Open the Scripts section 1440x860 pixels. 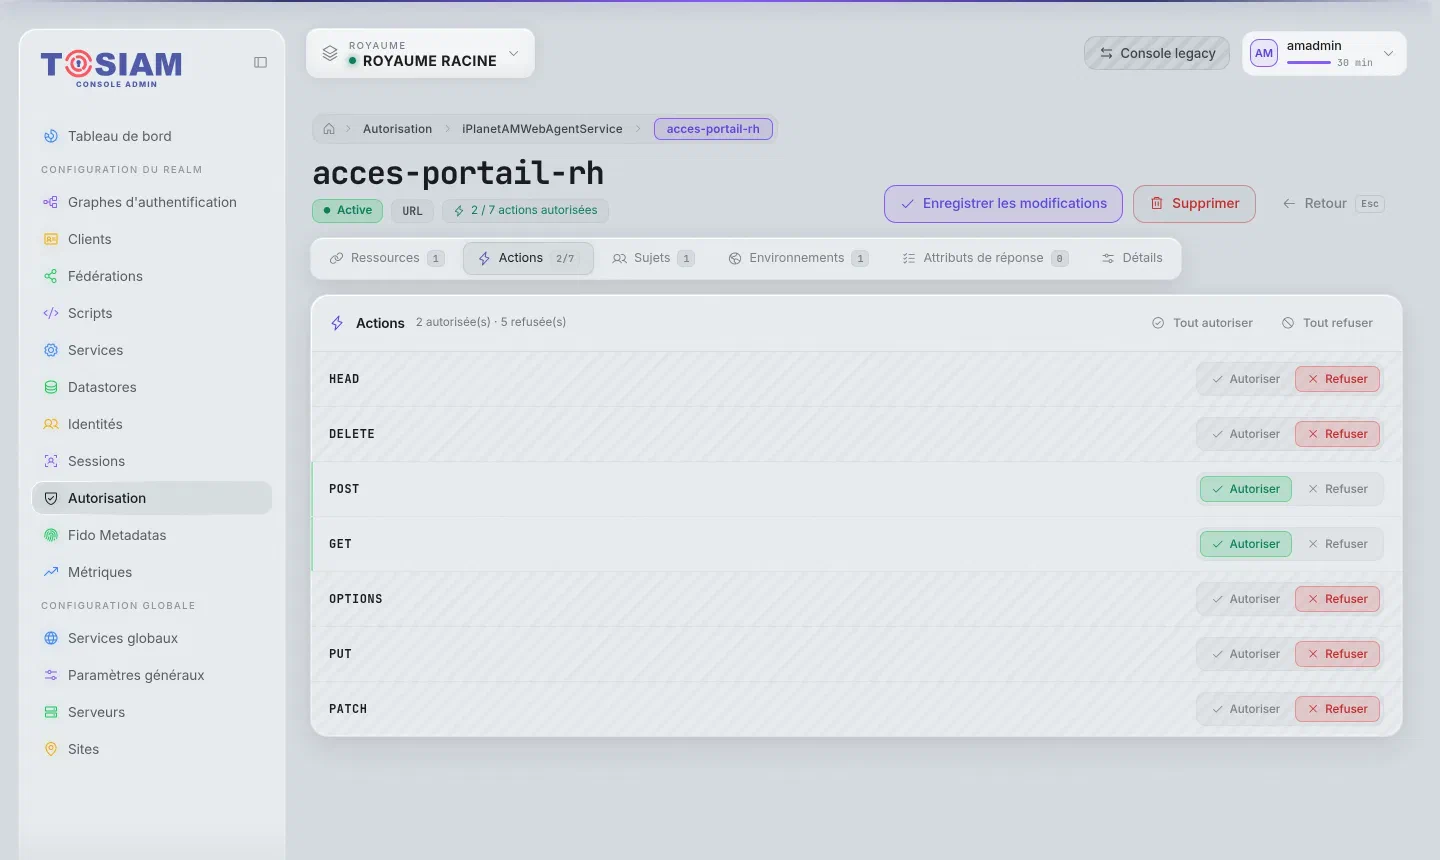pos(152,313)
